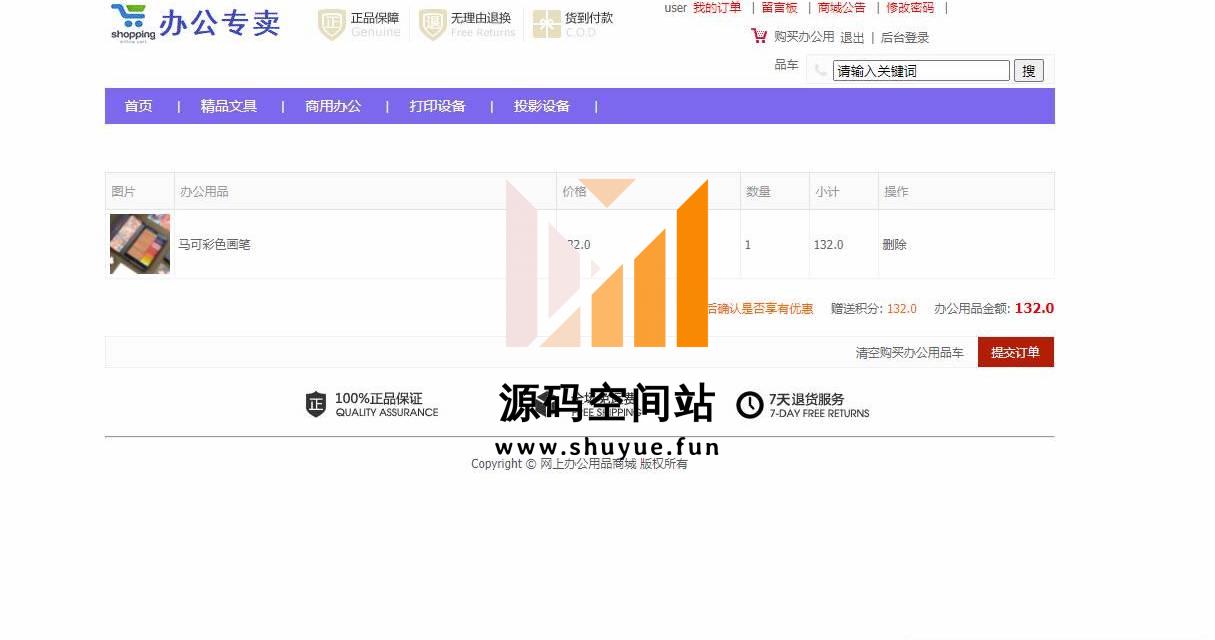Click the quantity value 1 in the row
Viewport: 1215px width, 640px height.
tap(748, 244)
